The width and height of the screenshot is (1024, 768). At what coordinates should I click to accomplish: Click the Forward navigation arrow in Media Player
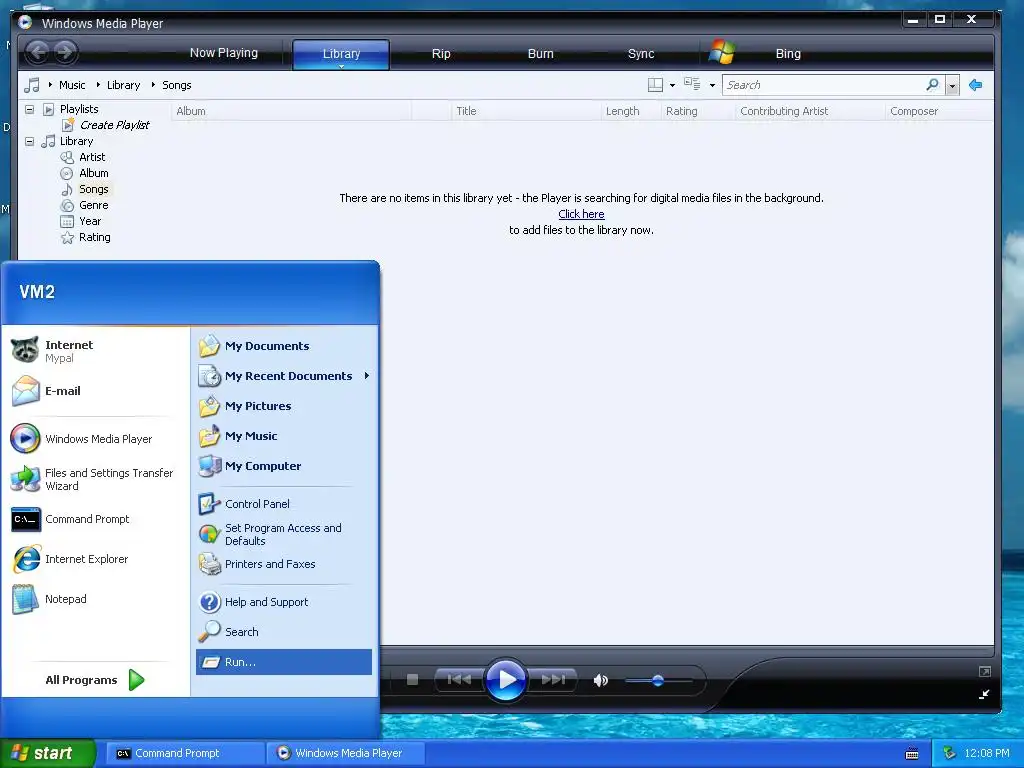click(x=65, y=52)
